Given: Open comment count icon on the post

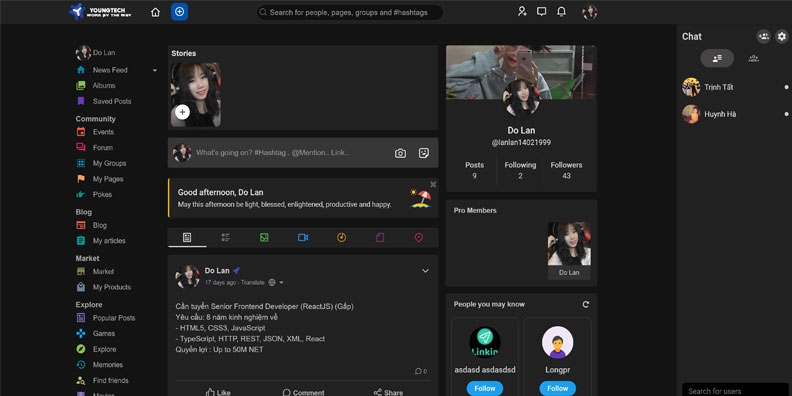Looking at the screenshot, I should point(421,371).
